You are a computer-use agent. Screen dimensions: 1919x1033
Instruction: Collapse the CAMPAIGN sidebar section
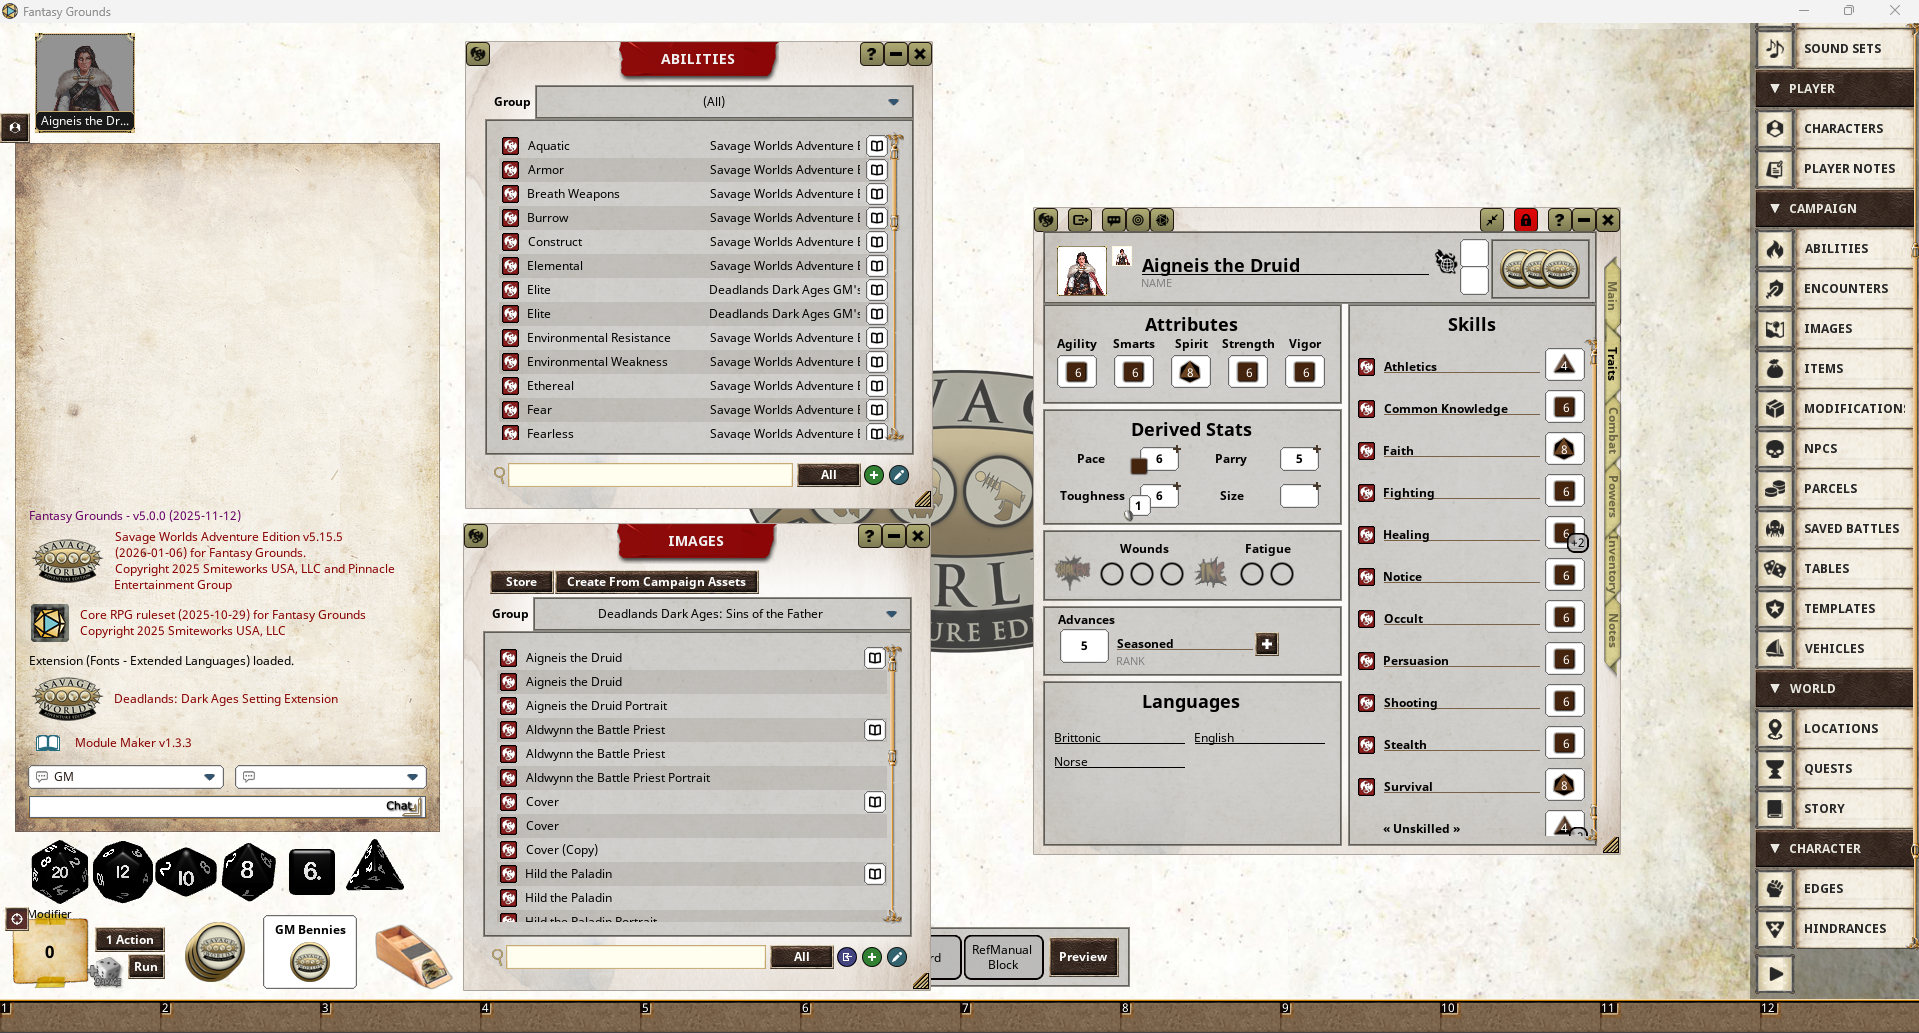click(x=1775, y=209)
